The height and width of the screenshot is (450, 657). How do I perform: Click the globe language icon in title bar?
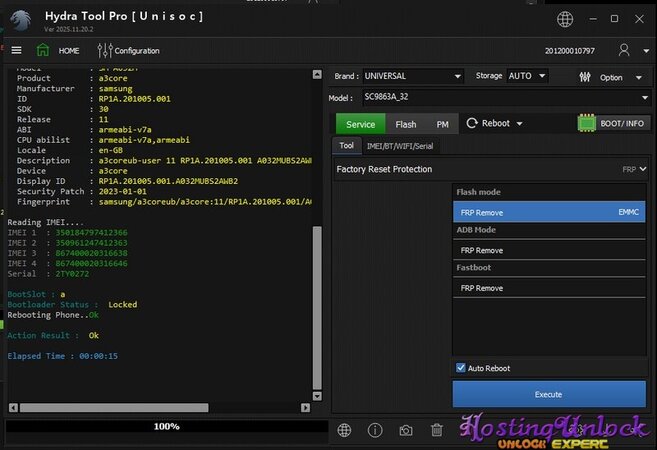click(x=565, y=20)
